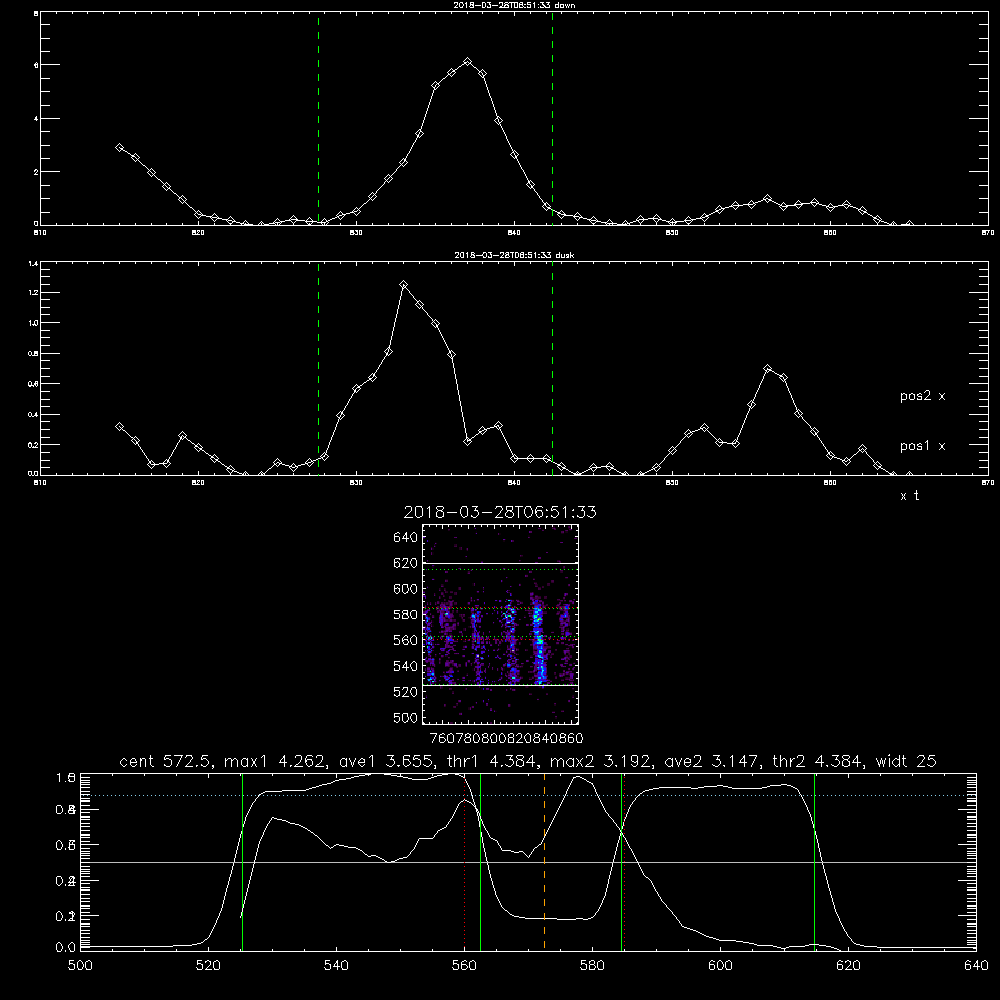Click the "x t" label
The image size is (1000, 1000).
909,496
